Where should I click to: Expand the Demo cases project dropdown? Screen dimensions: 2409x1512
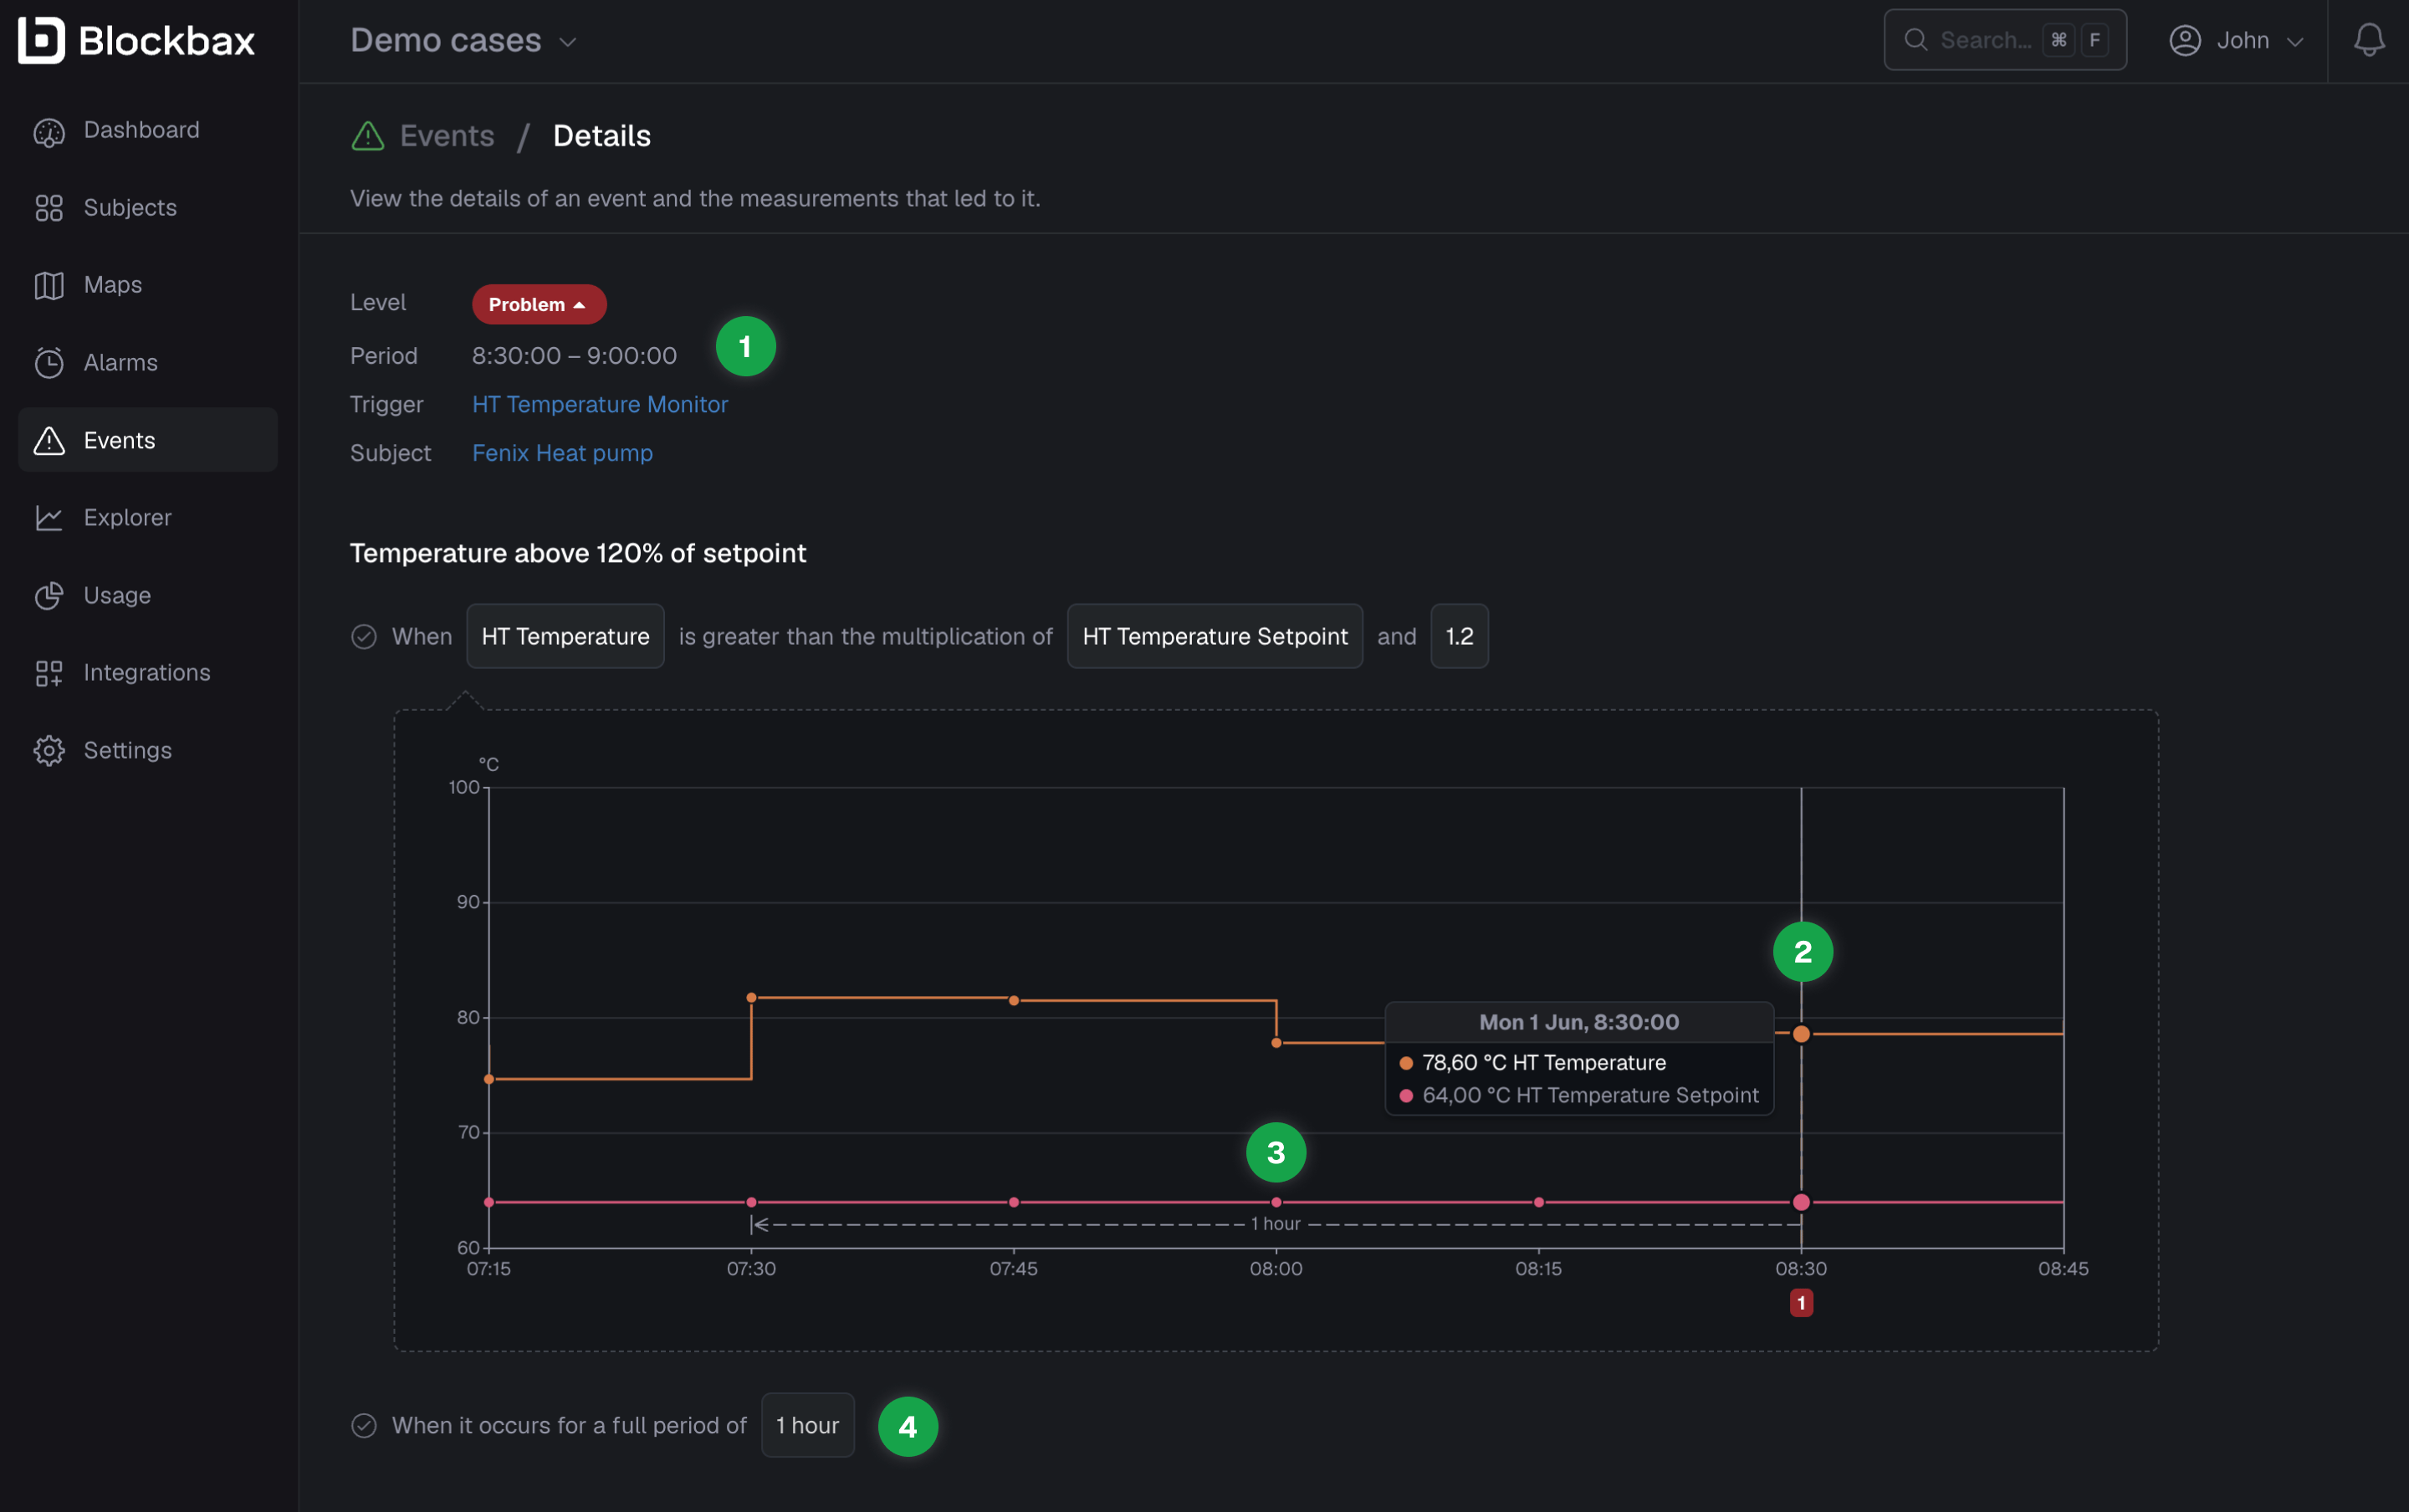click(x=464, y=40)
